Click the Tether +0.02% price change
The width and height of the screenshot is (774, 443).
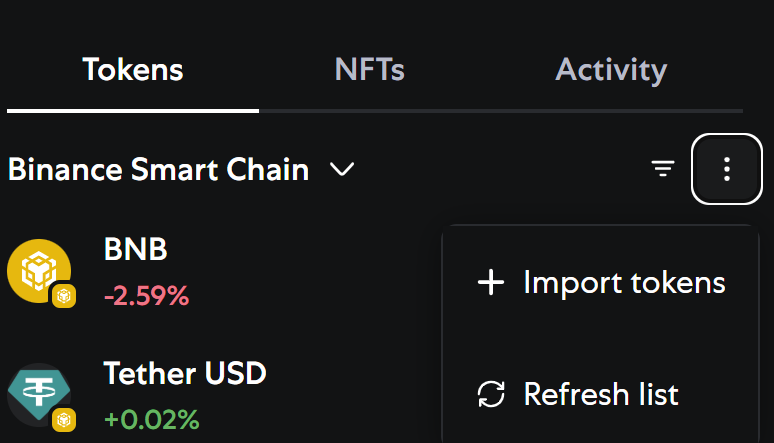[151, 419]
